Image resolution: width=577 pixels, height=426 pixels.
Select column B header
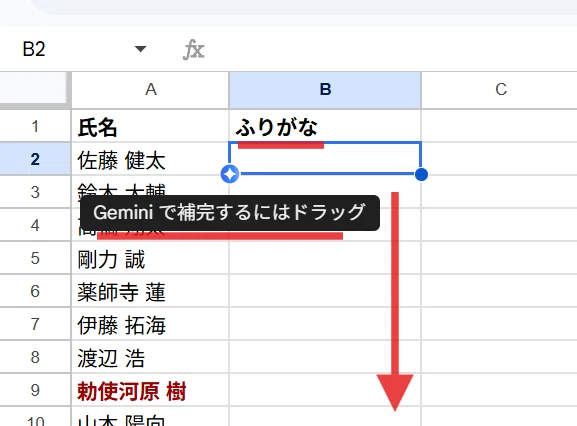(x=325, y=89)
